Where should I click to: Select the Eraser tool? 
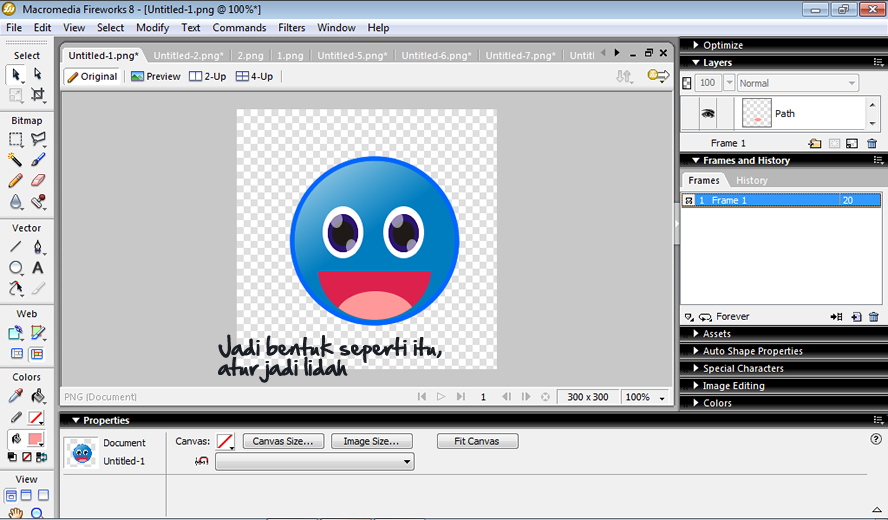(37, 181)
